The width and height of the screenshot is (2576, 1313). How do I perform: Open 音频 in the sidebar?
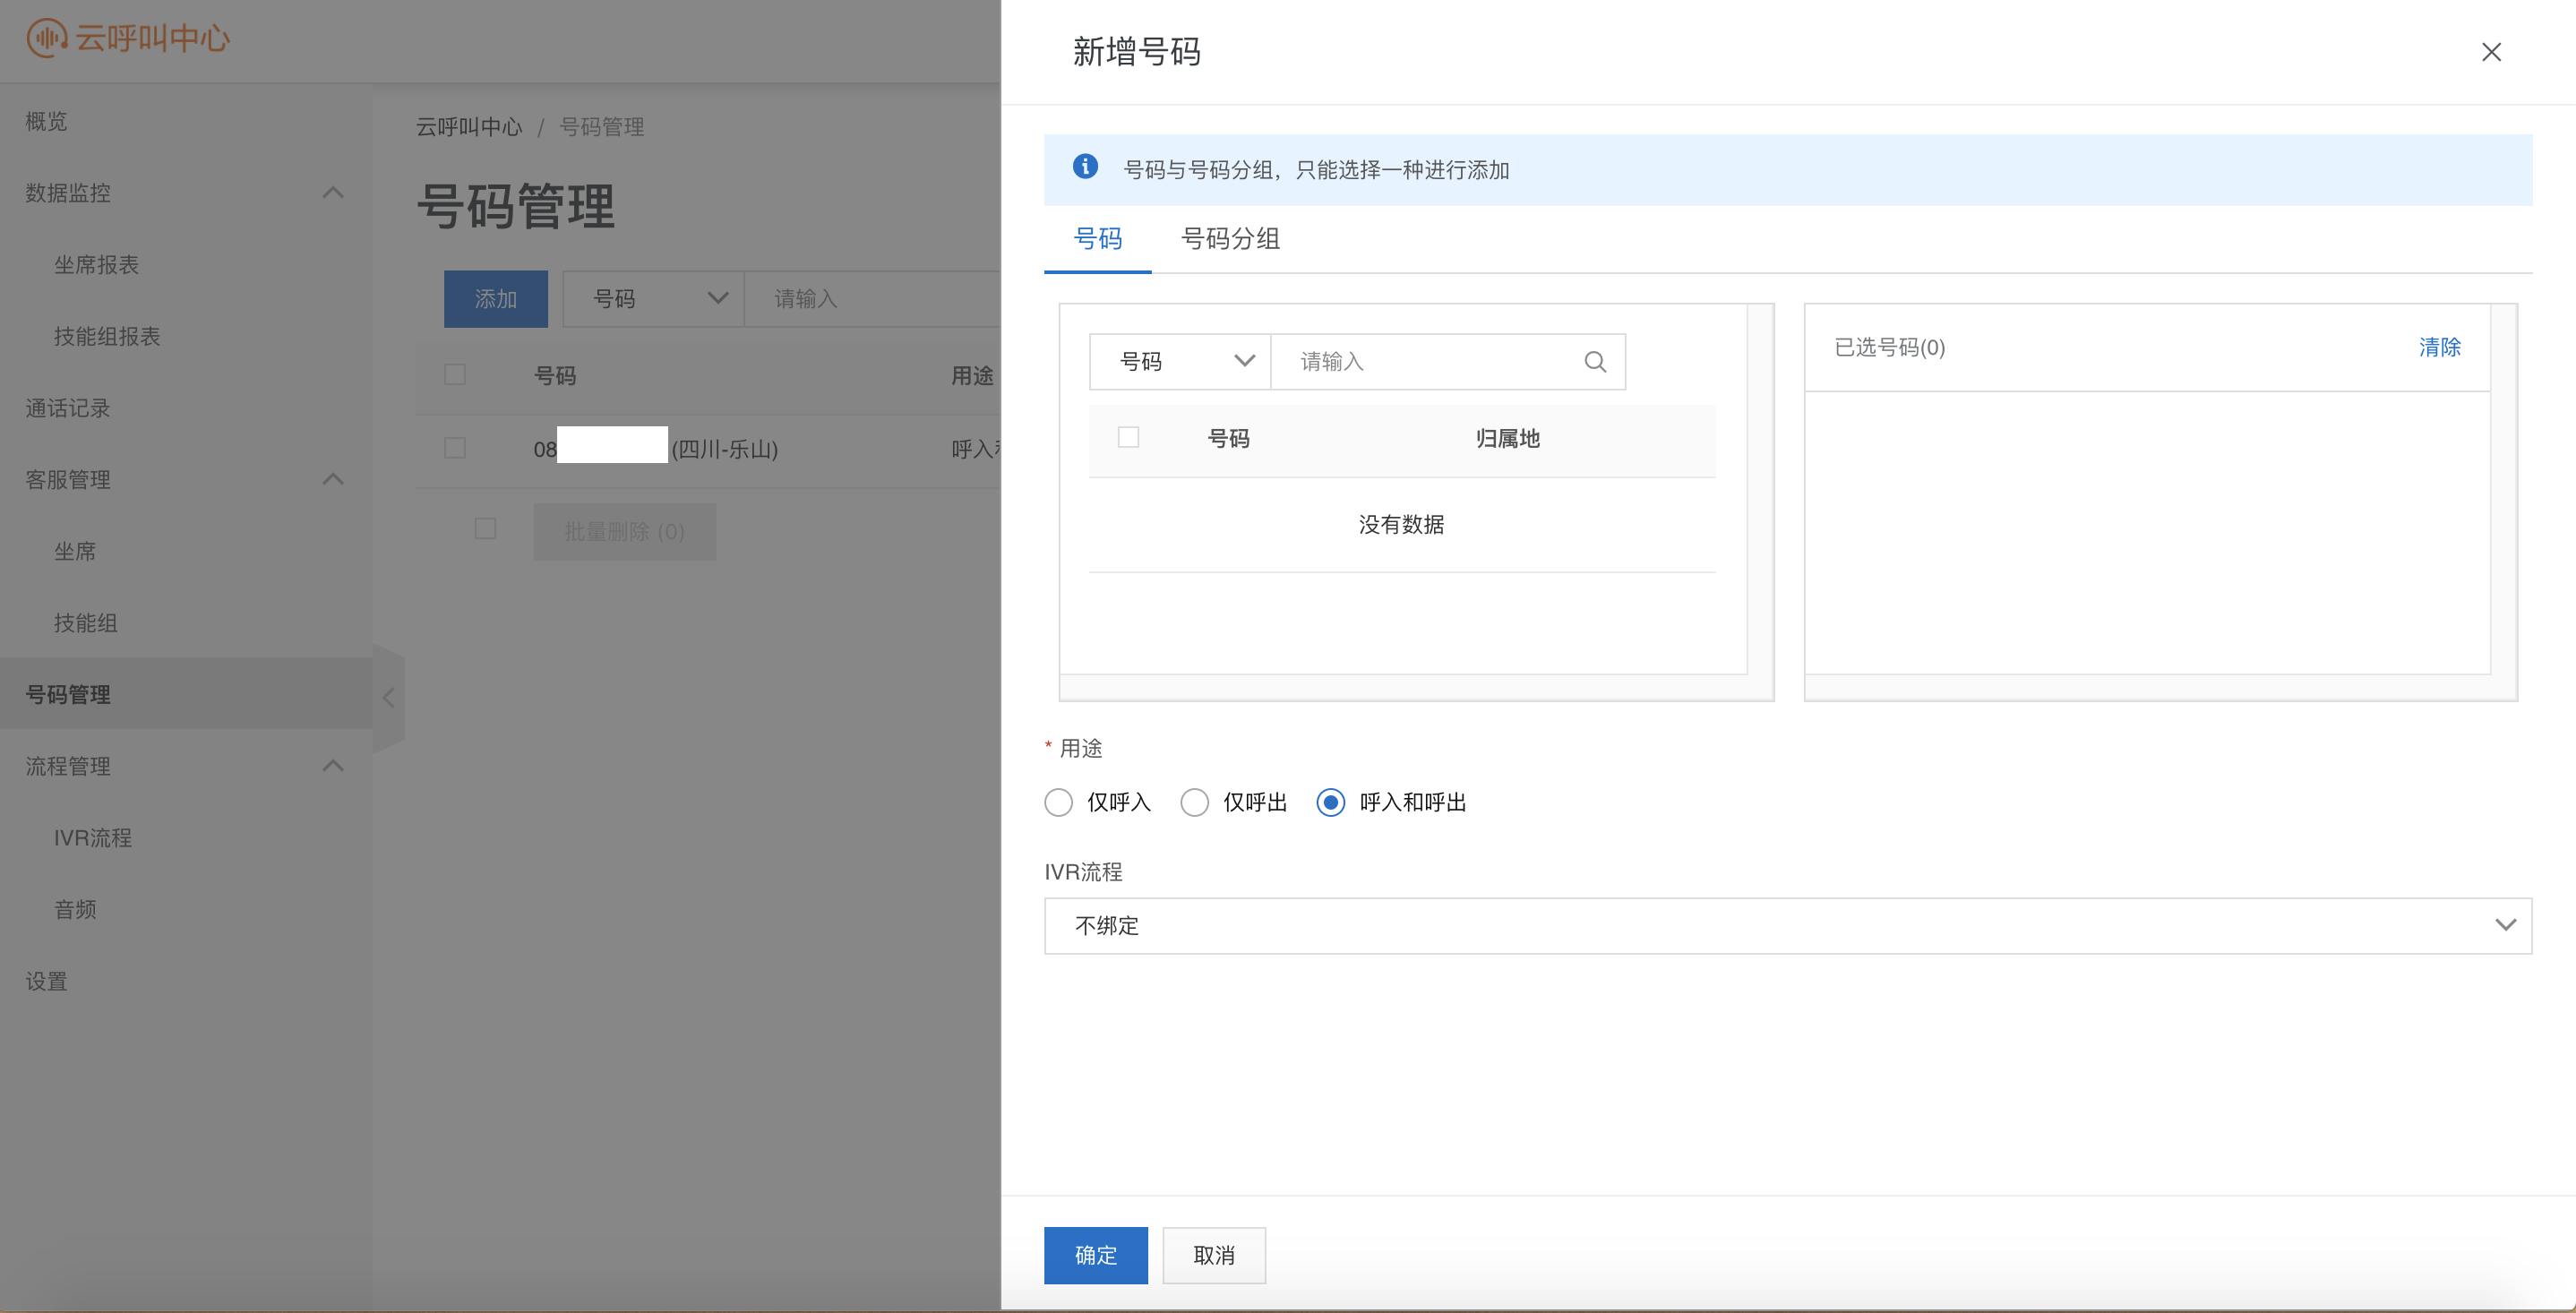(75, 910)
